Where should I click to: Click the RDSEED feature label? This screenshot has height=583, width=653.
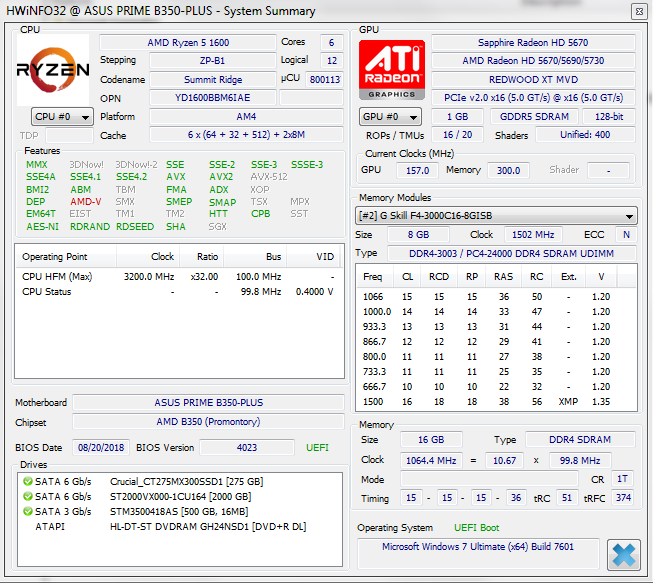click(x=135, y=227)
